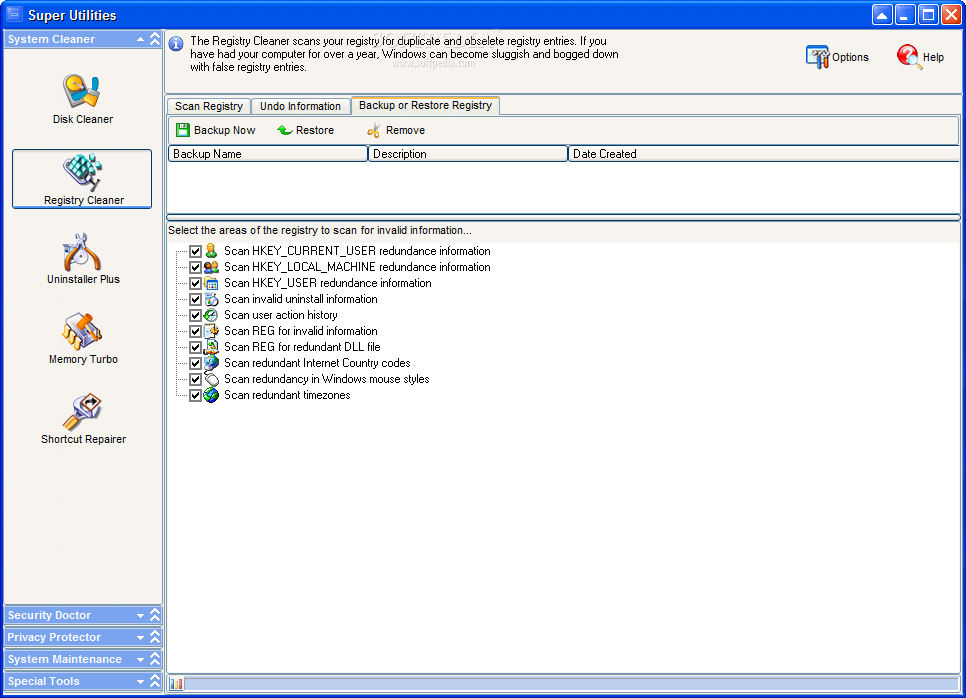Click the REG invalid information icon
The width and height of the screenshot is (966, 698).
(x=211, y=331)
